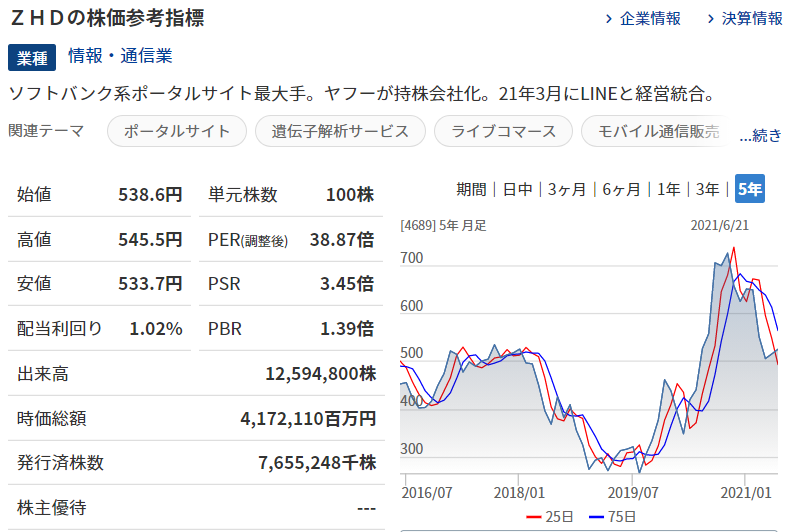Image resolution: width=790 pixels, height=532 pixels.
Task: Open the モバイル通信販売 theme tag
Action: coord(658,131)
